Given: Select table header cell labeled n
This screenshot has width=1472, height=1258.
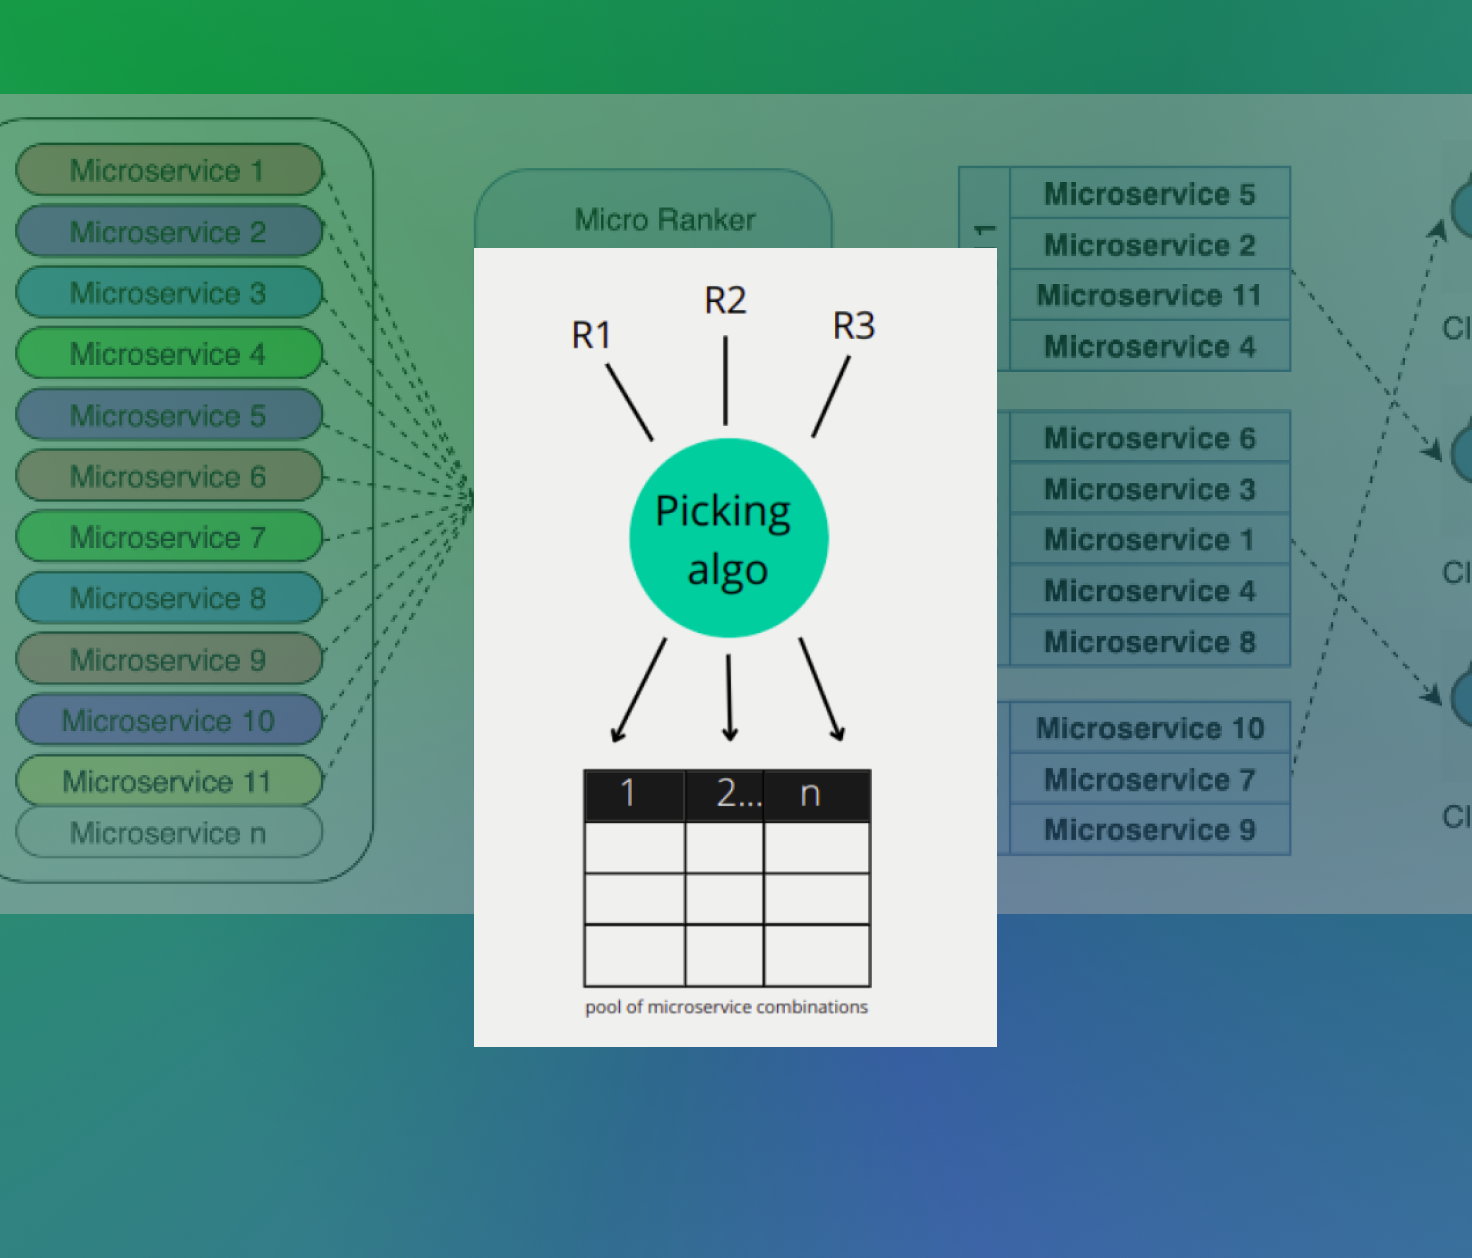Looking at the screenshot, I should coord(817,795).
